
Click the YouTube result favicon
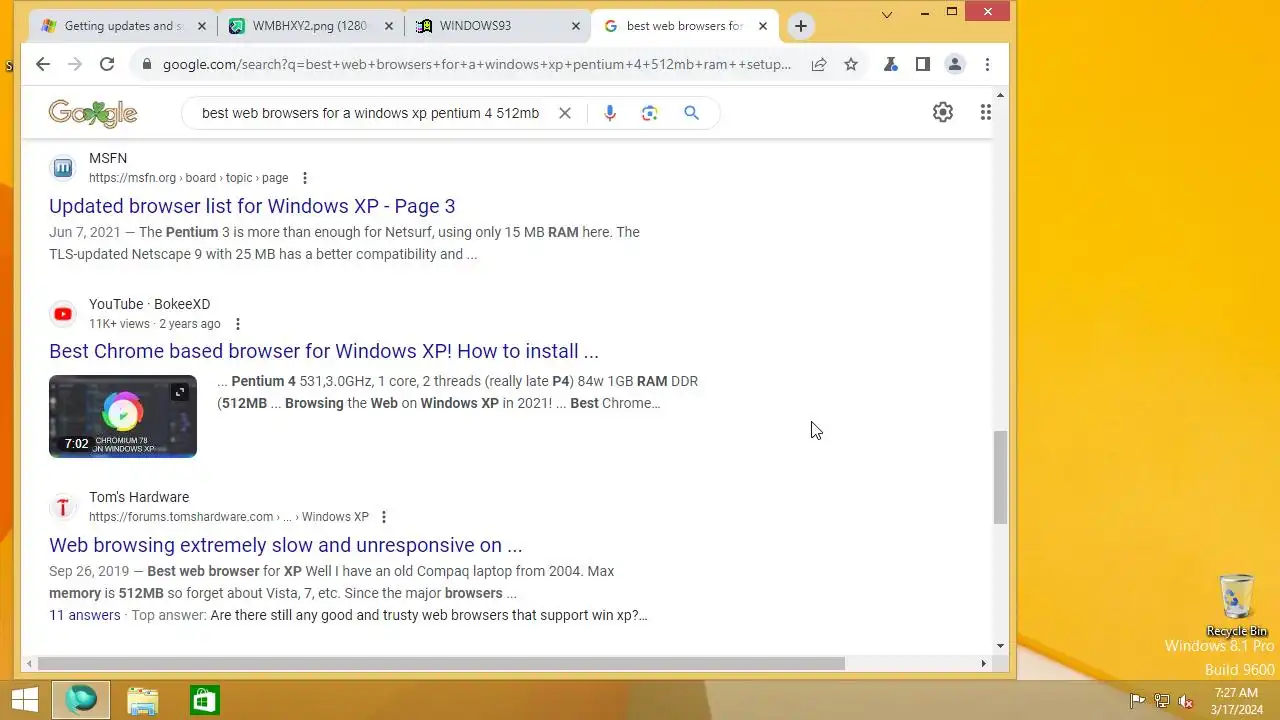[63, 314]
